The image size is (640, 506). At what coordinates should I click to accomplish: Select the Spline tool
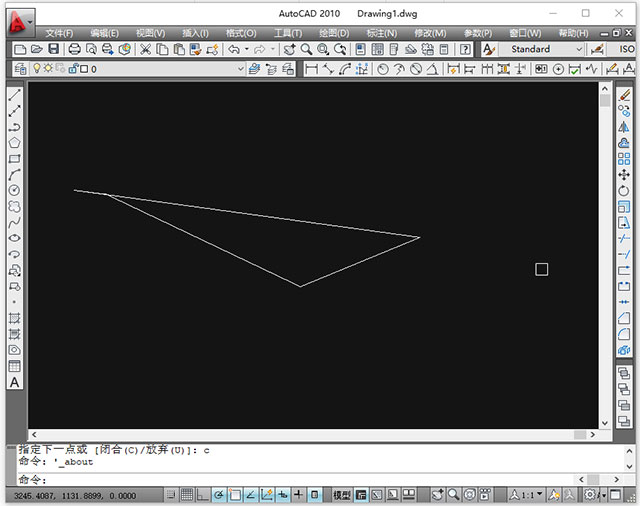14,222
